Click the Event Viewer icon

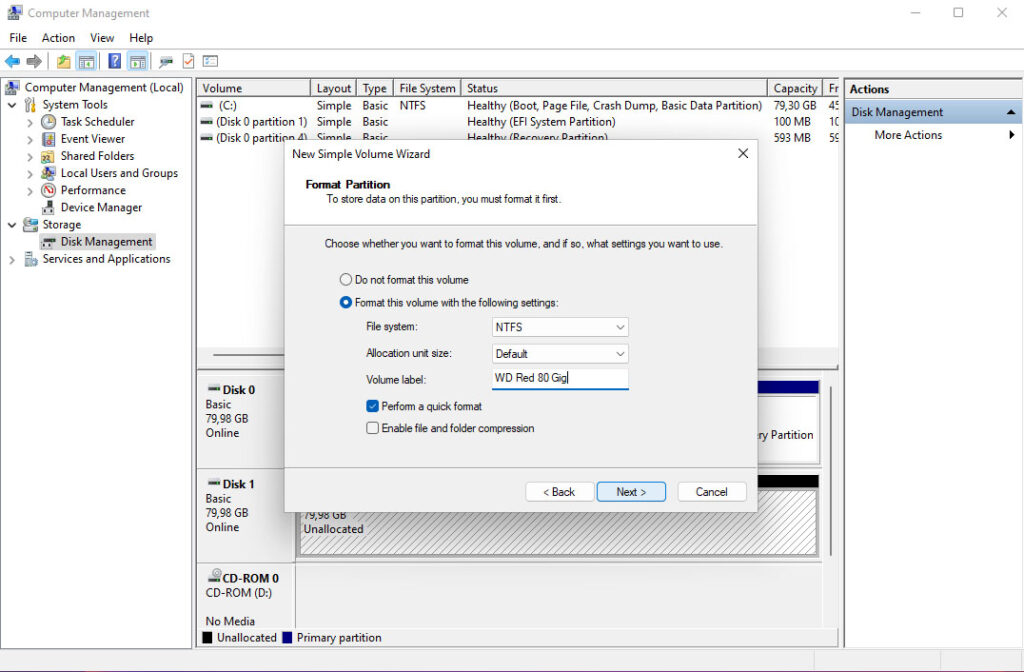click(x=48, y=139)
